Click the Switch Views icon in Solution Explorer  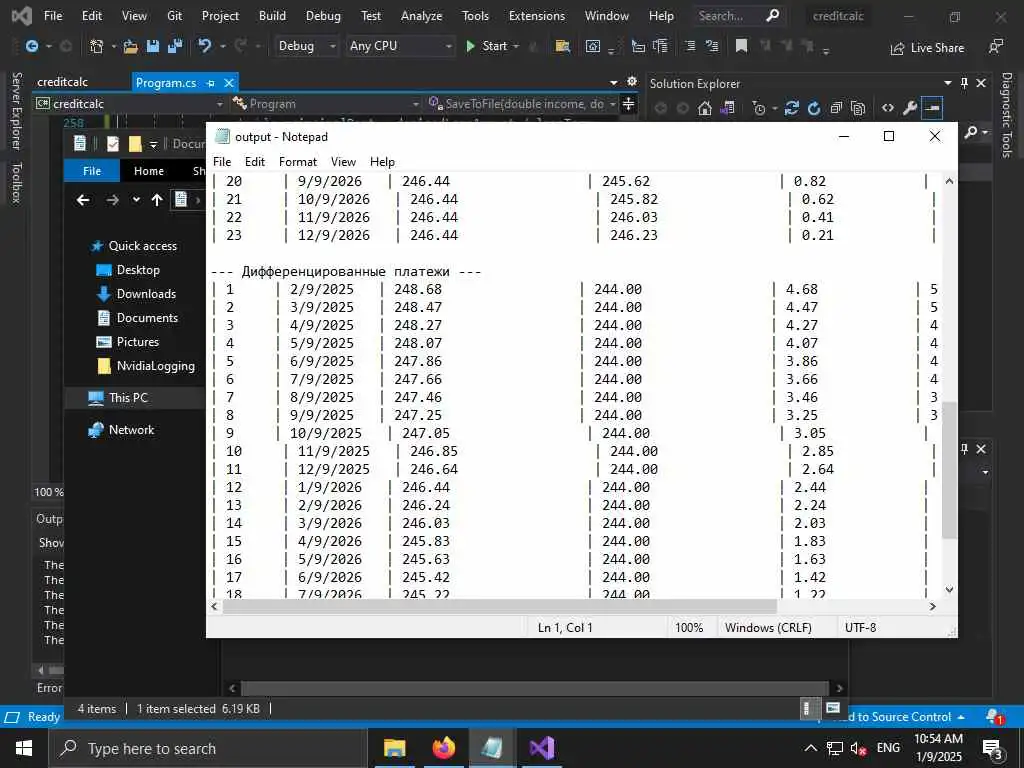coord(728,108)
